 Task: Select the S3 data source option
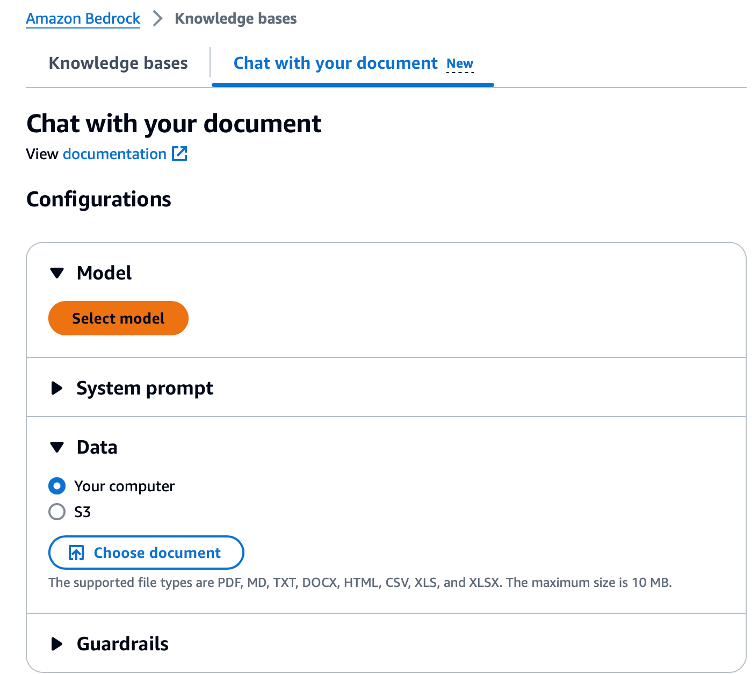pos(57,512)
